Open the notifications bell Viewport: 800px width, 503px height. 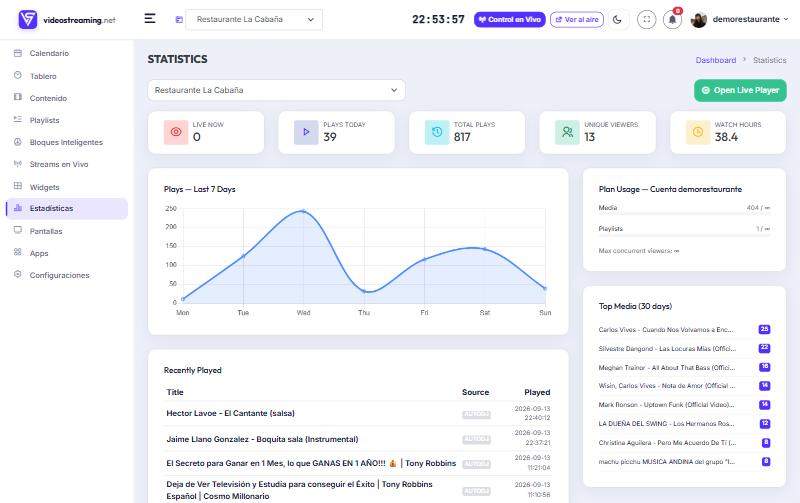[x=672, y=19]
